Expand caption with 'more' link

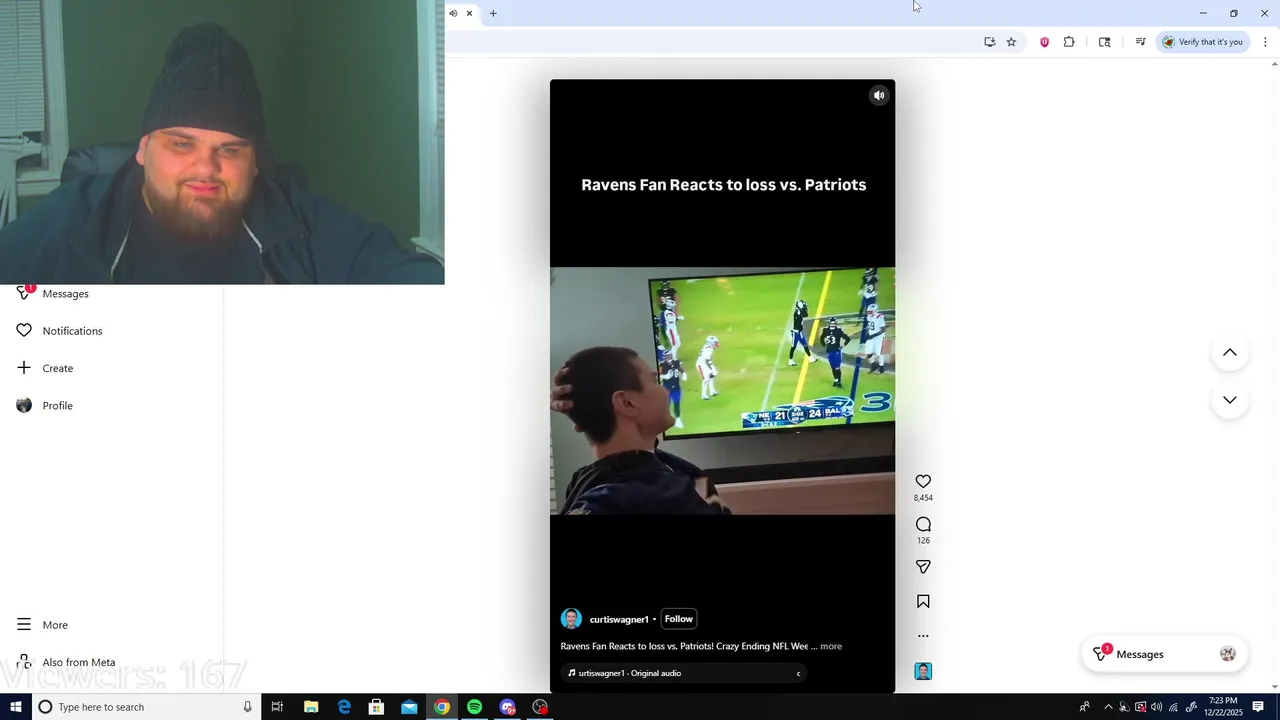[x=831, y=646]
